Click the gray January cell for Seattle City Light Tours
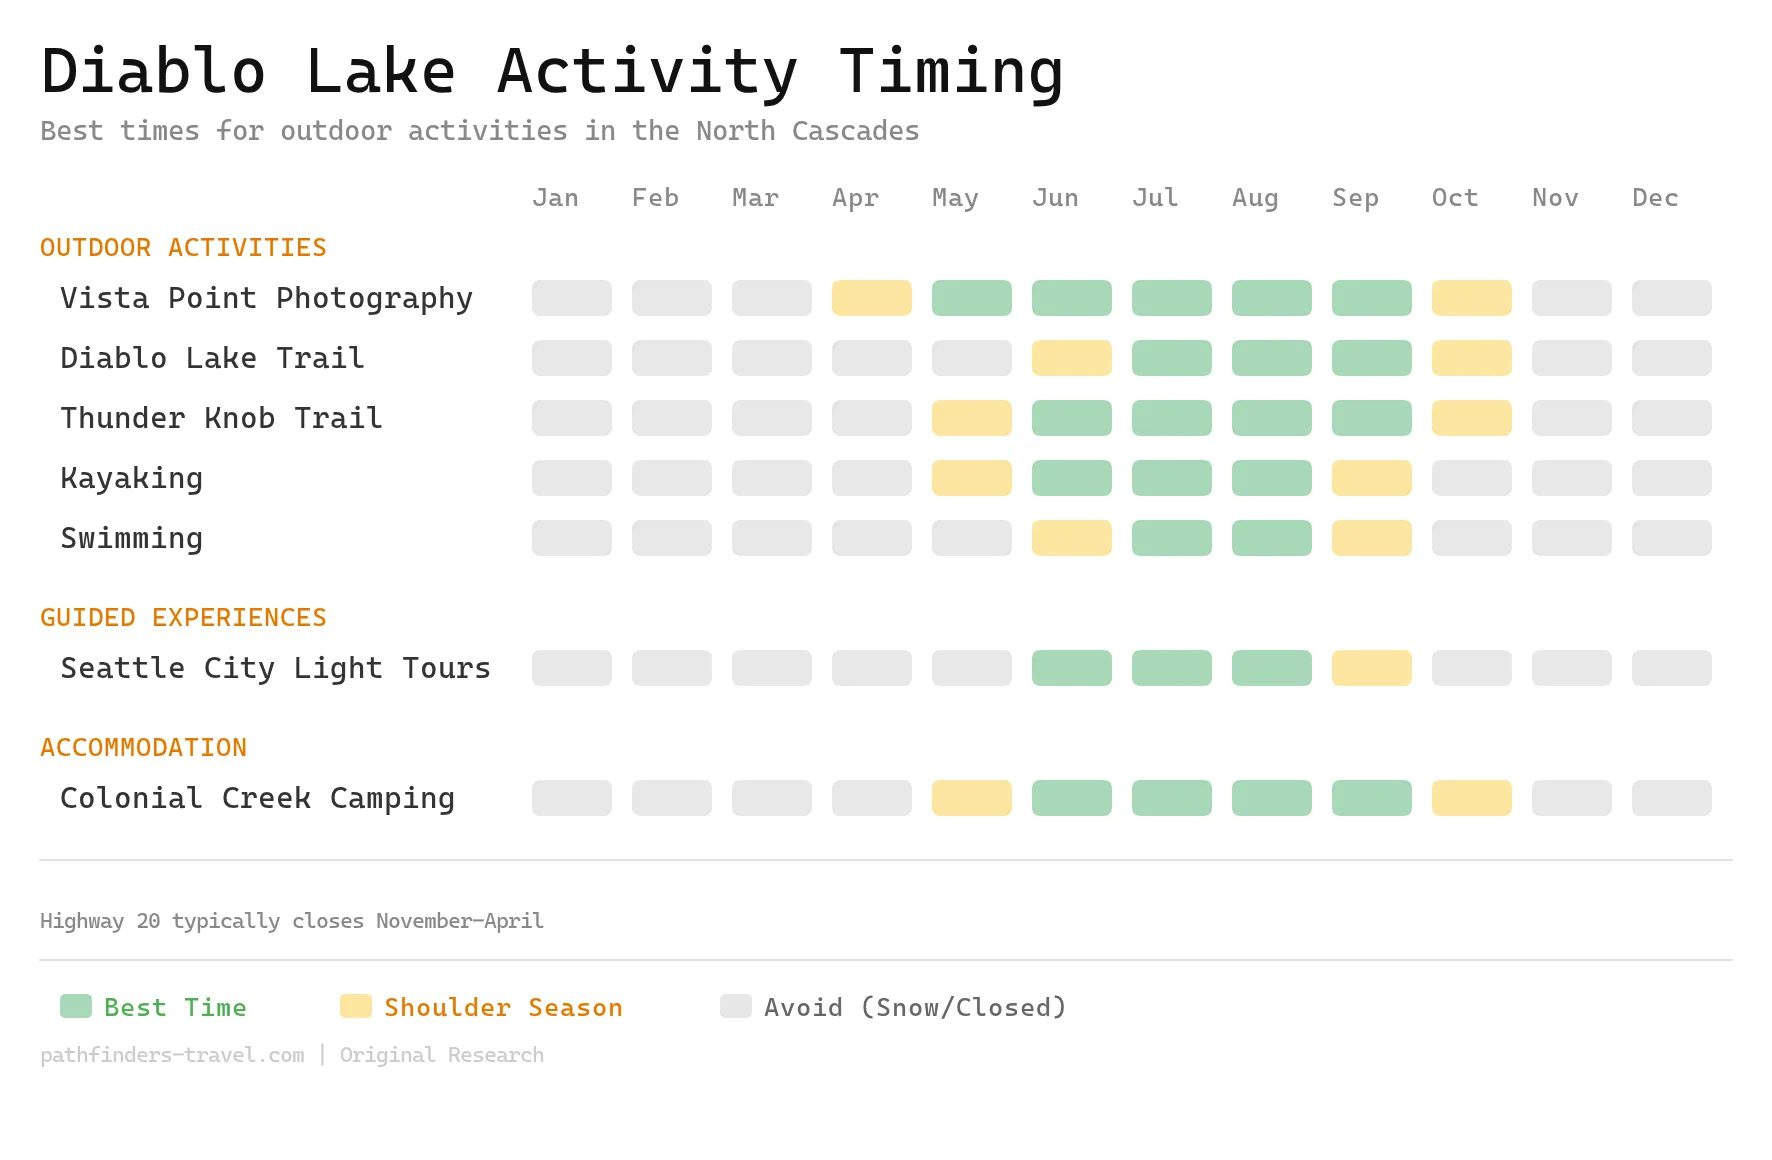The height and width of the screenshot is (1160, 1772). coord(571,668)
